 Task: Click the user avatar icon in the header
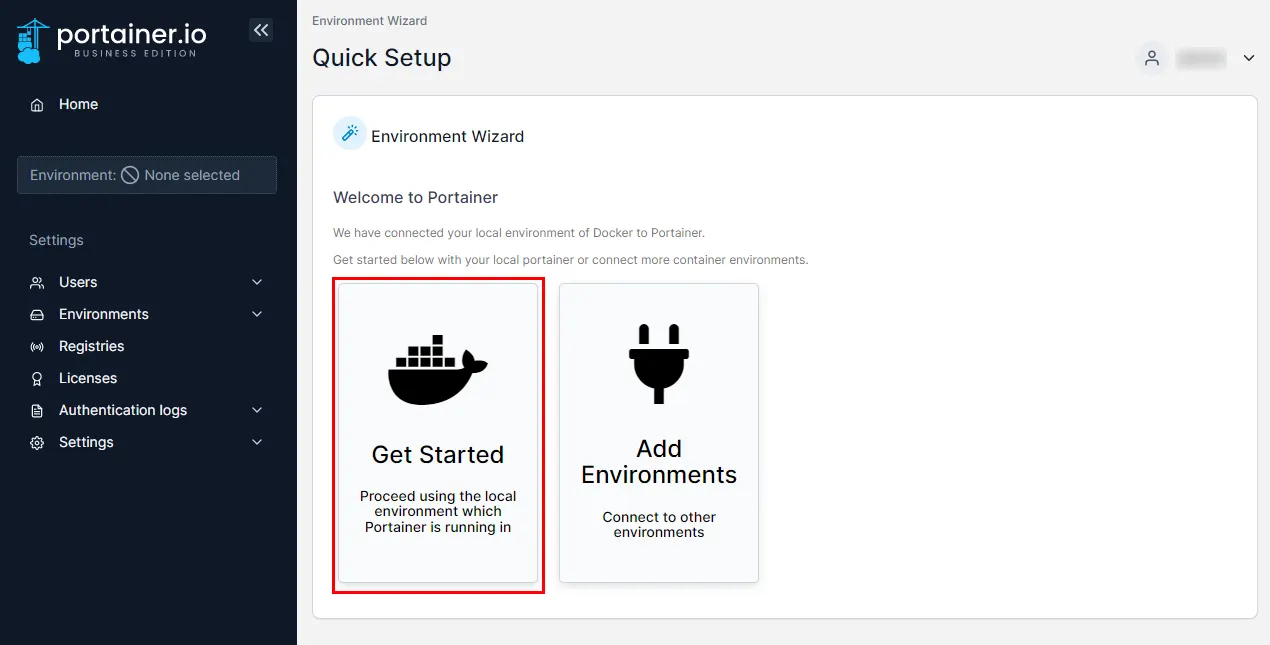(1152, 58)
